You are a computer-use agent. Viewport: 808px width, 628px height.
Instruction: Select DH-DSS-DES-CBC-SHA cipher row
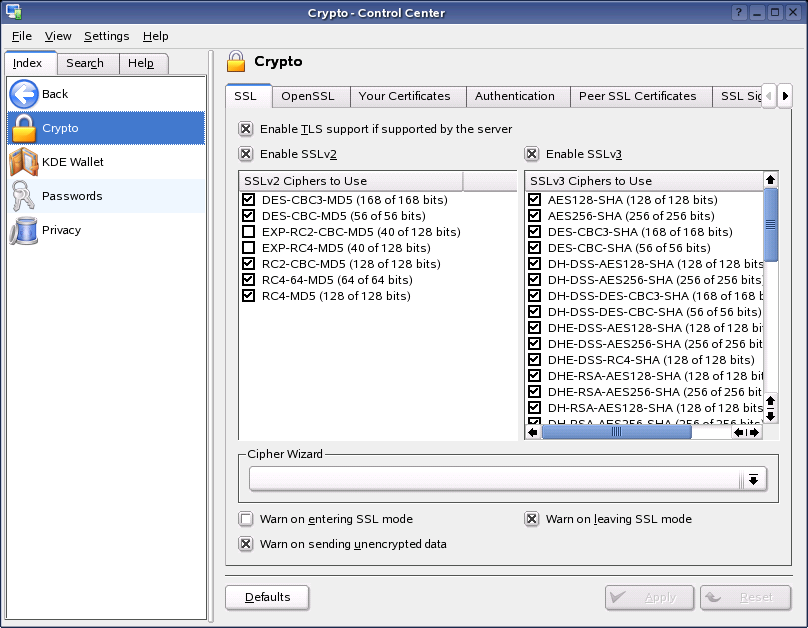[x=644, y=312]
